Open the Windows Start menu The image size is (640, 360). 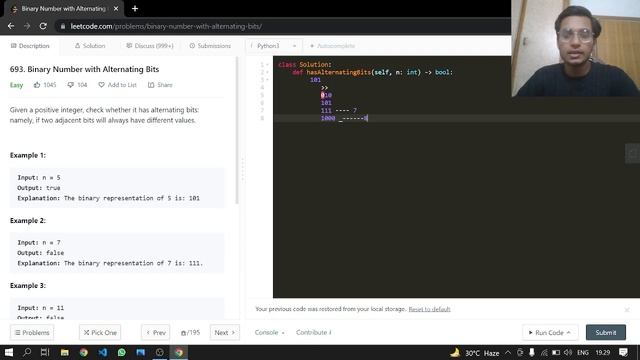point(9,353)
